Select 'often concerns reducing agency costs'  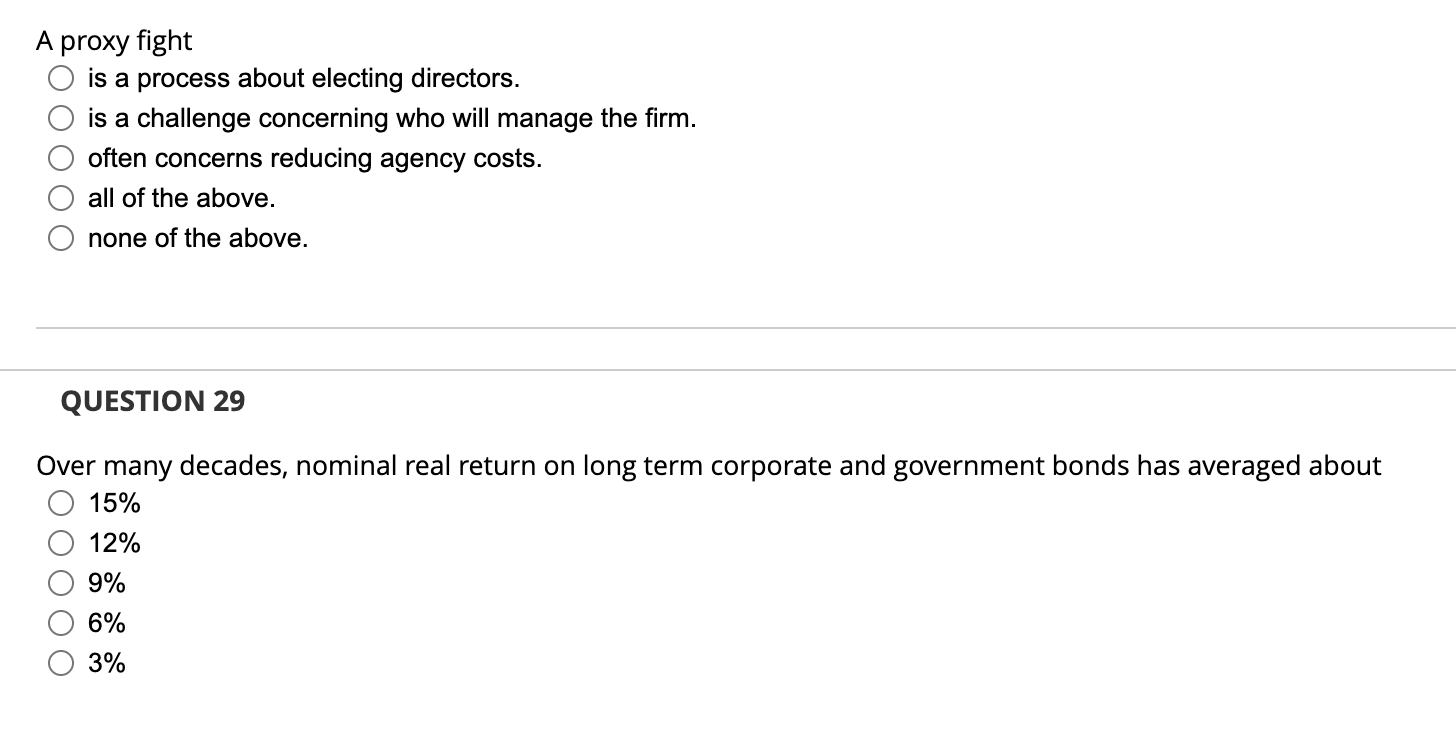pyautogui.click(x=61, y=156)
